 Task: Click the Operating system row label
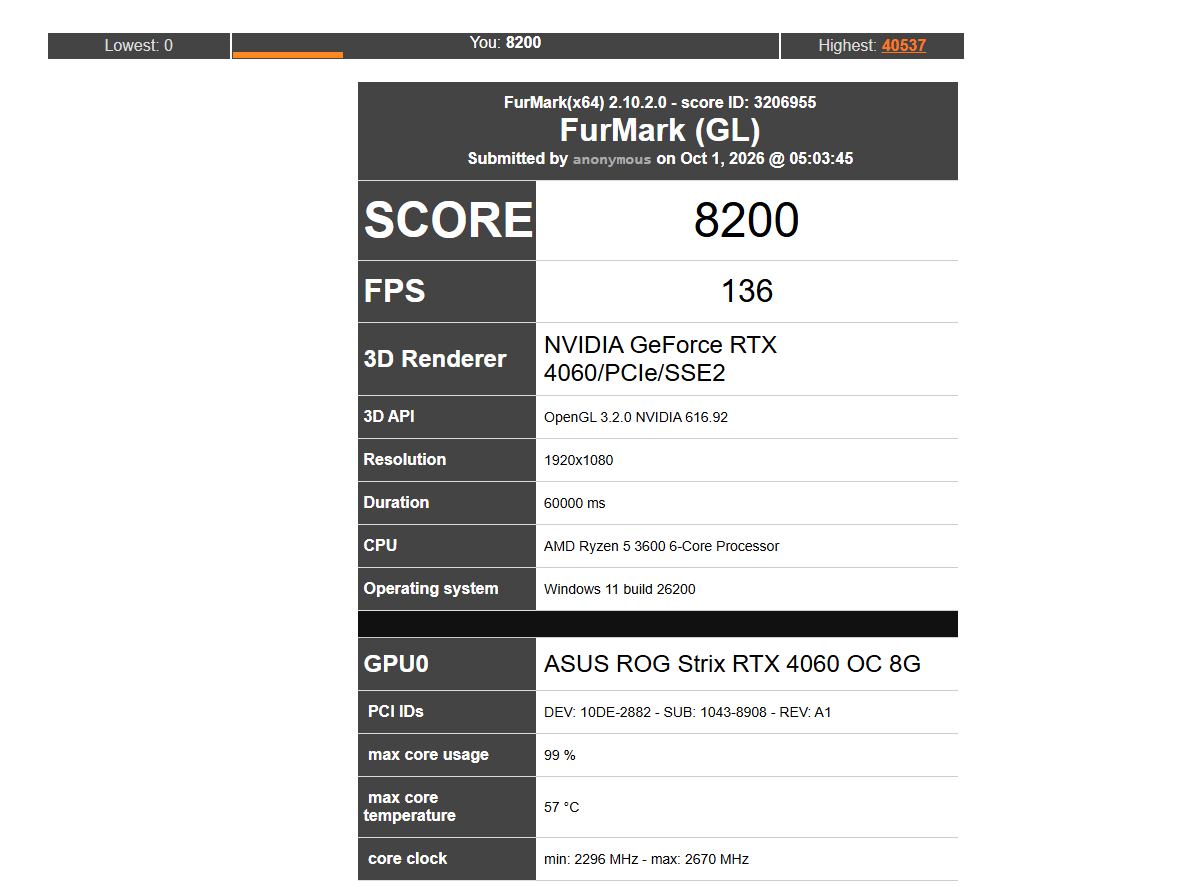[431, 589]
